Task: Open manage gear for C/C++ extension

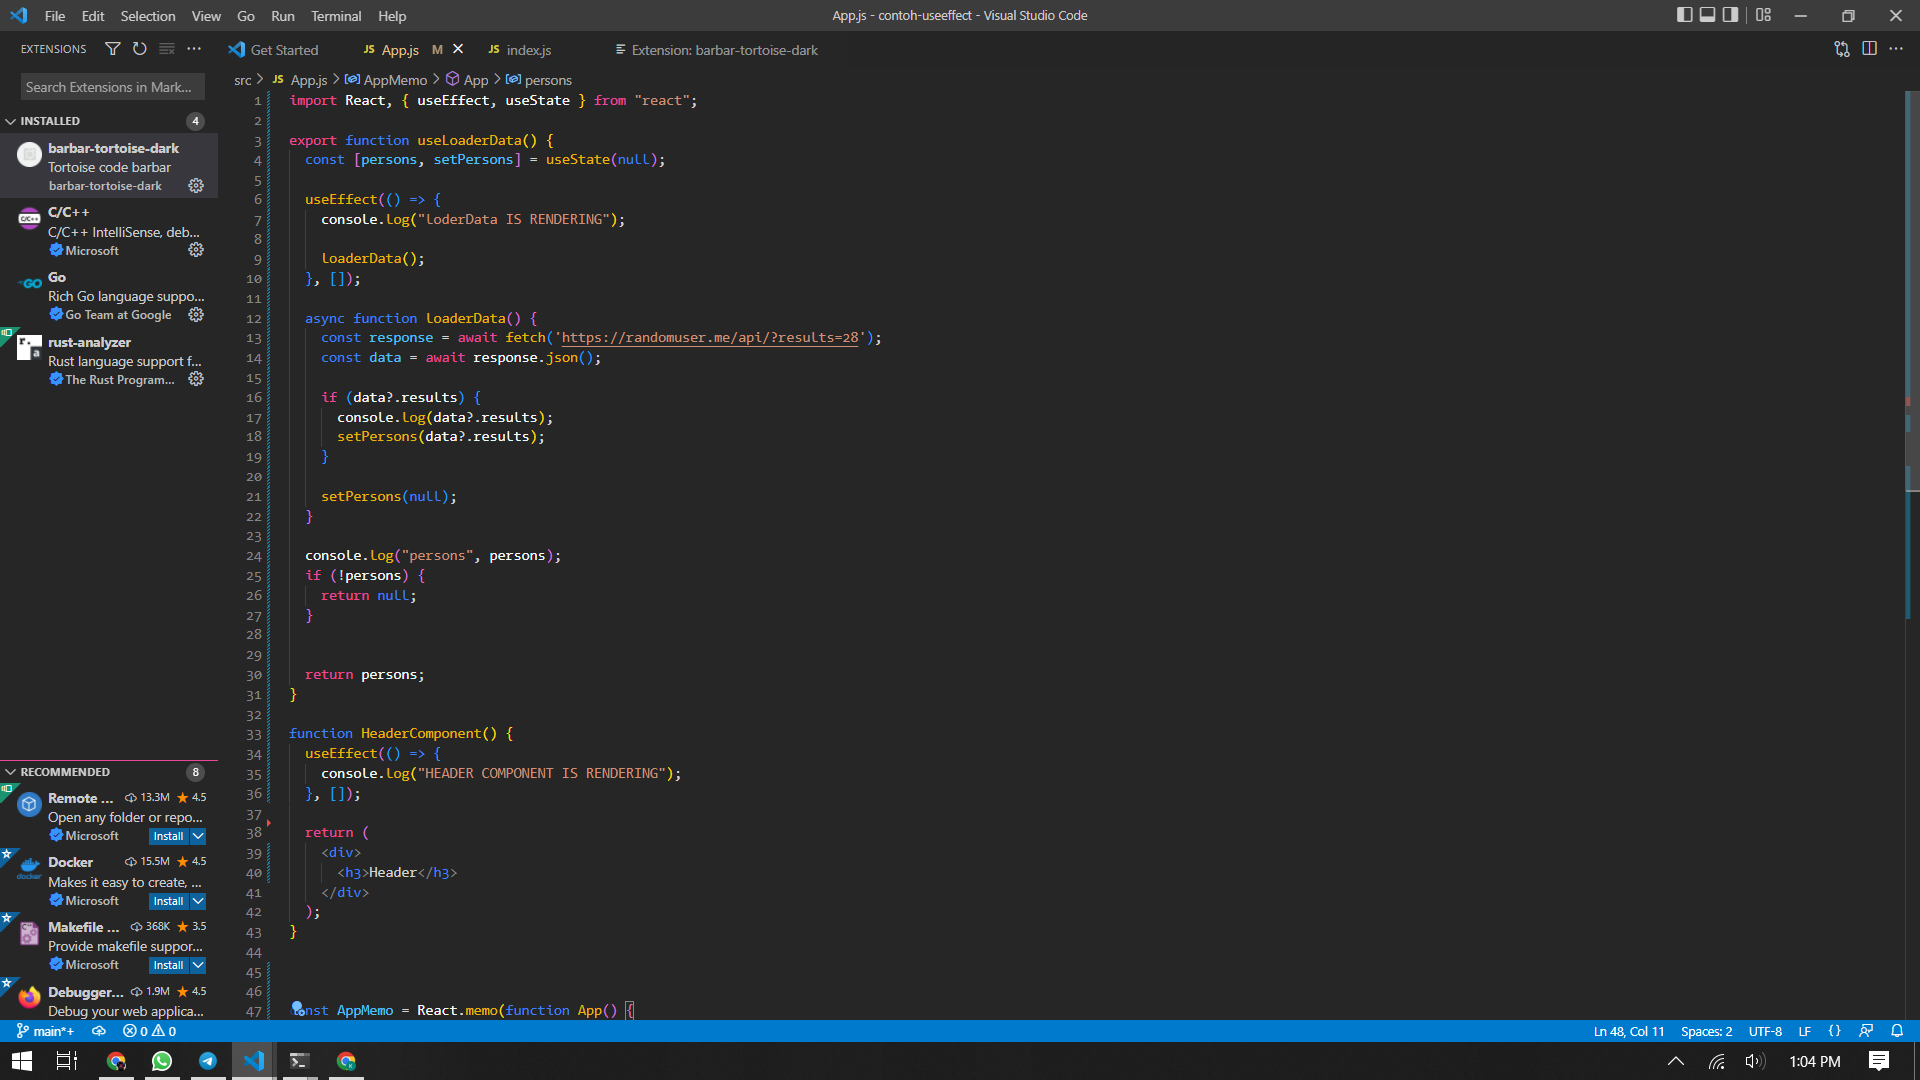Action: [x=196, y=250]
